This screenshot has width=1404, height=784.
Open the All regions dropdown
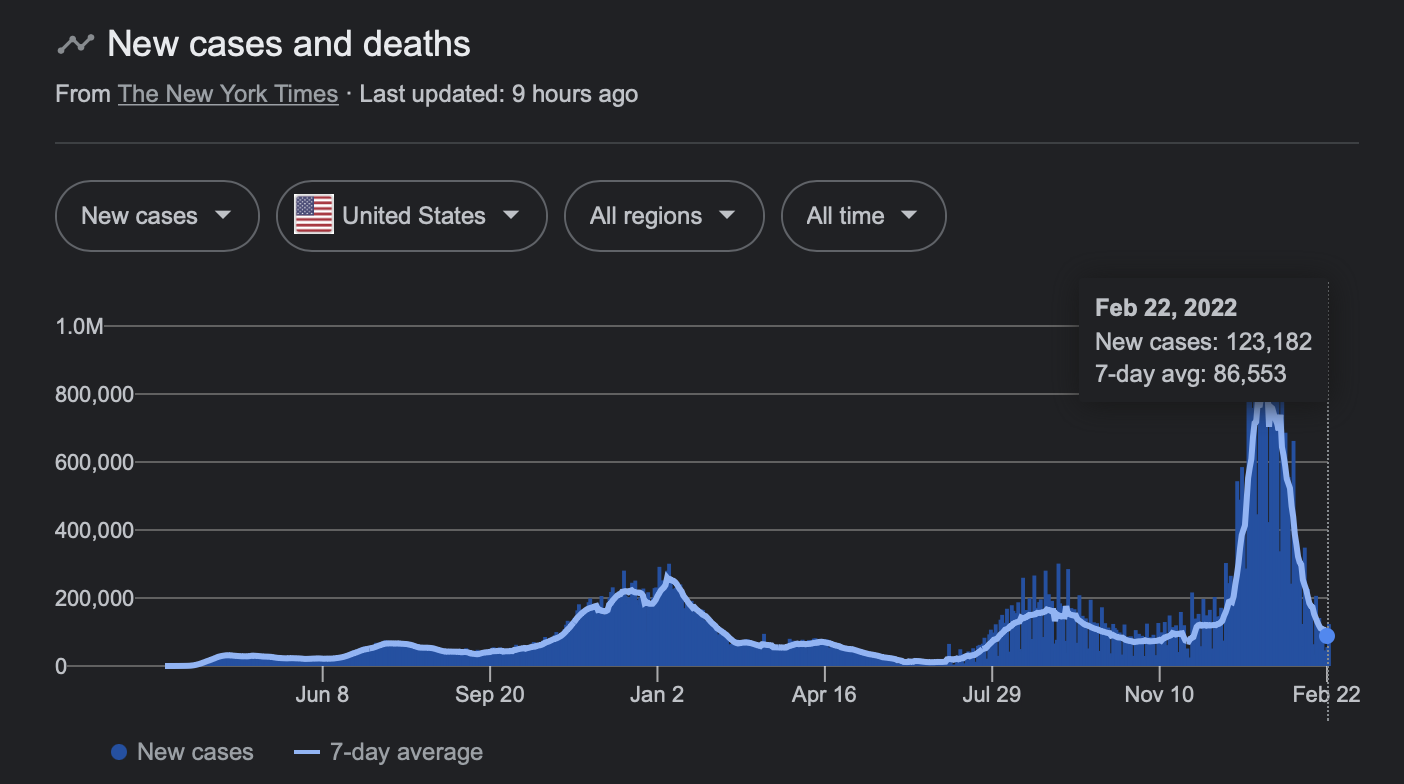(663, 215)
